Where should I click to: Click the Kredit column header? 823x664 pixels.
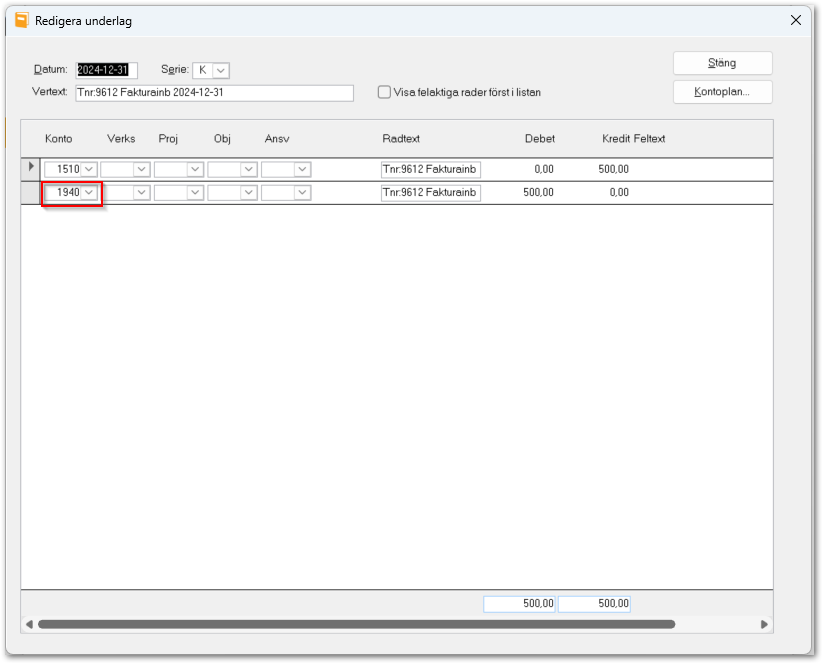coord(616,139)
